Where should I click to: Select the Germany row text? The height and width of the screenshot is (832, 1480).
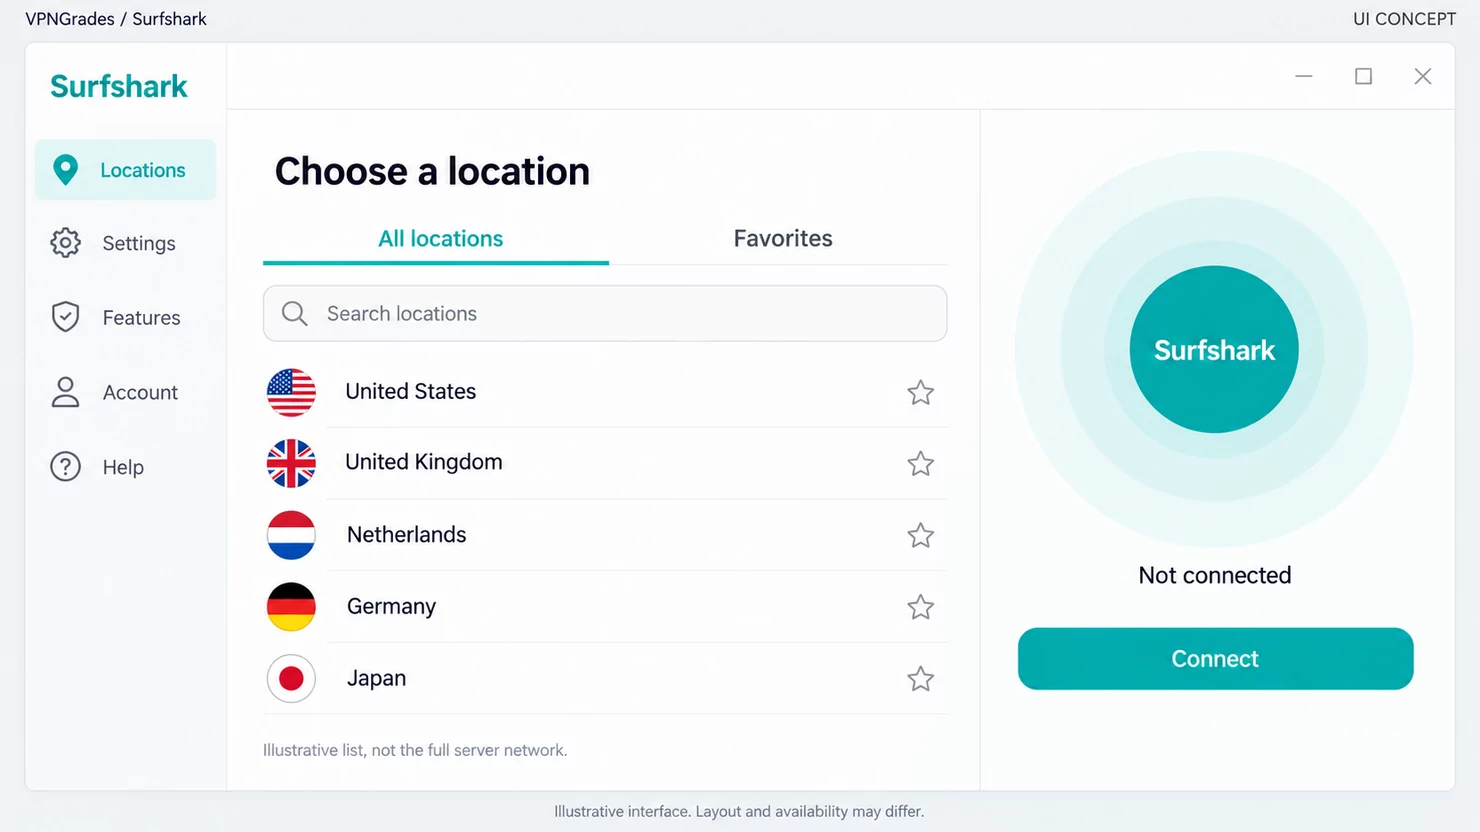coord(391,607)
